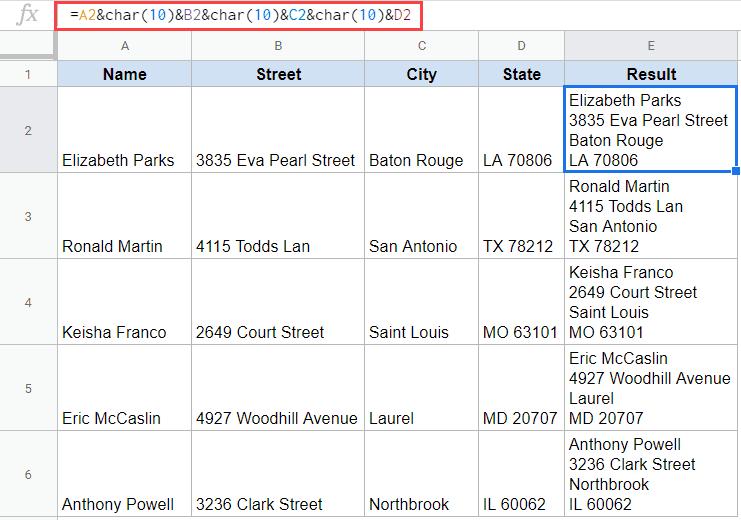This screenshot has height=520, width=741.
Task: Select MD 20707 cell in State column
Action: tap(521, 388)
